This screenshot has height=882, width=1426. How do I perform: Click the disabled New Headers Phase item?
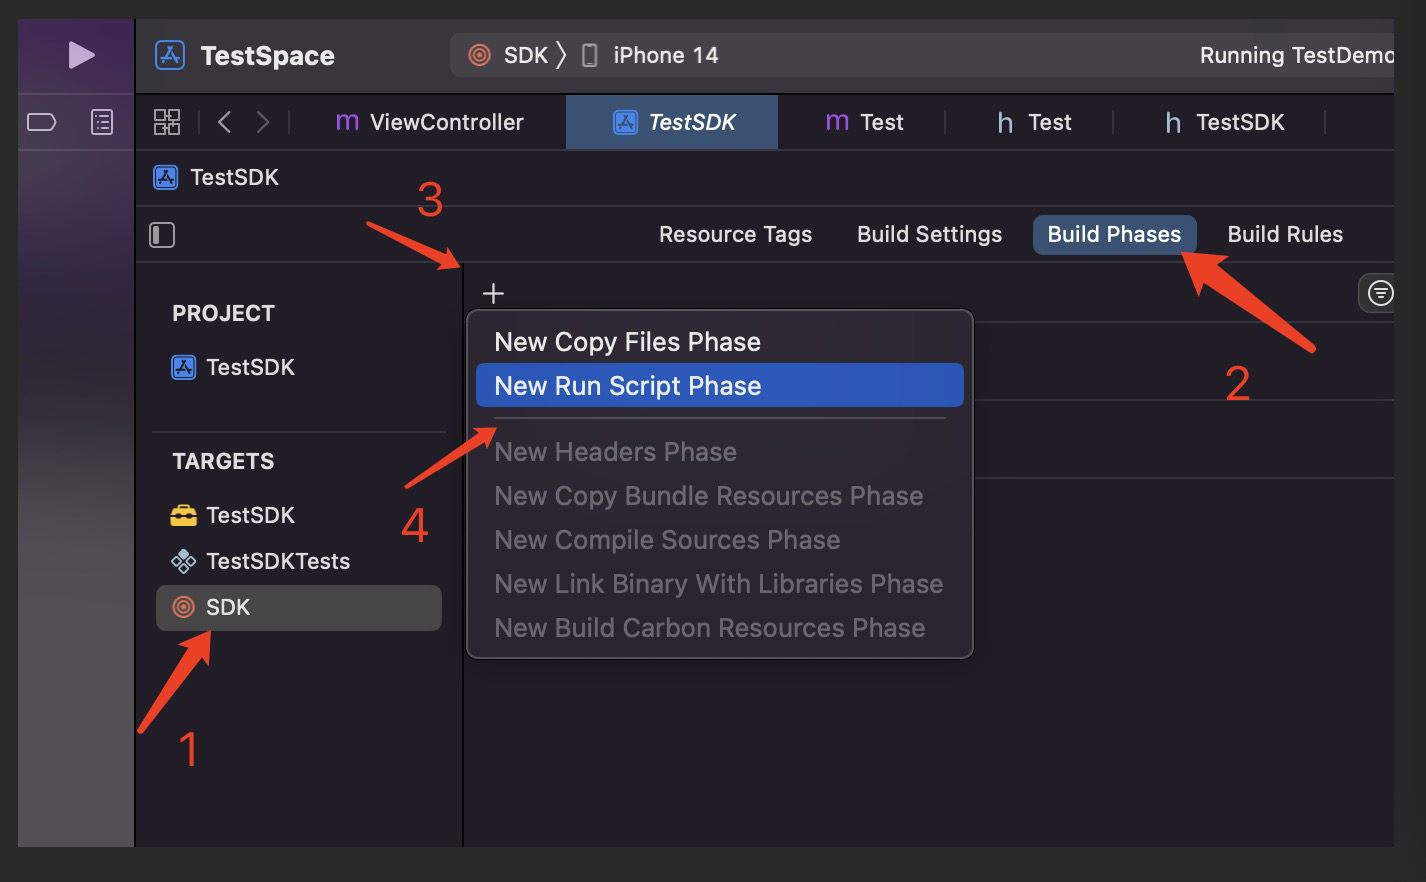[x=719, y=452]
